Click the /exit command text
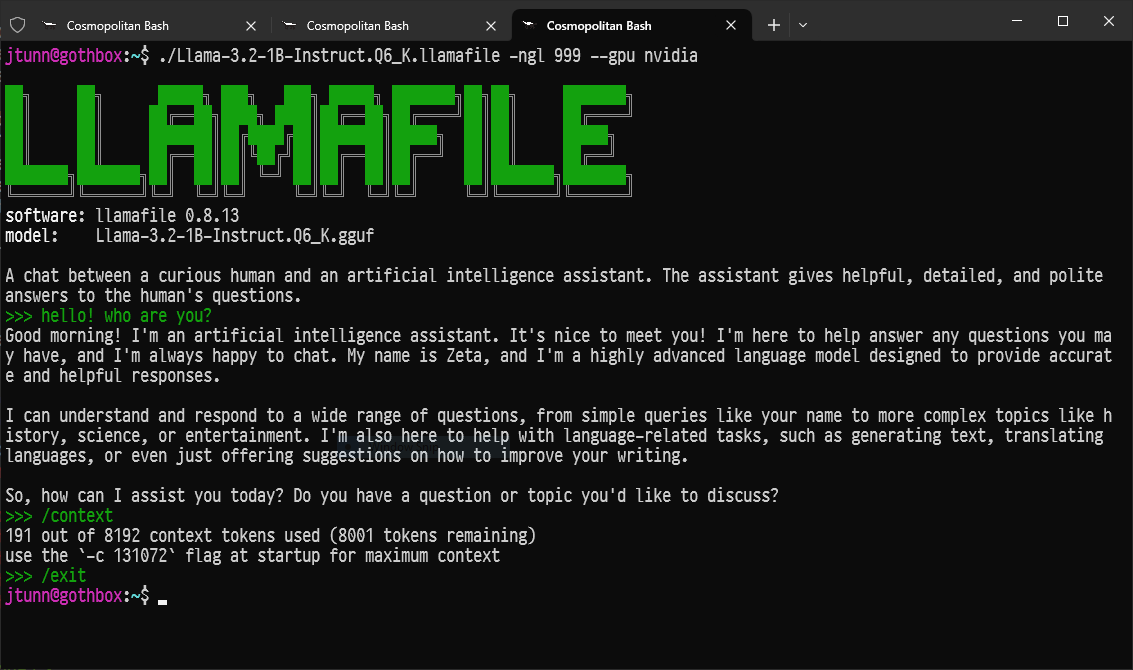This screenshot has height=670, width=1133. (64, 575)
